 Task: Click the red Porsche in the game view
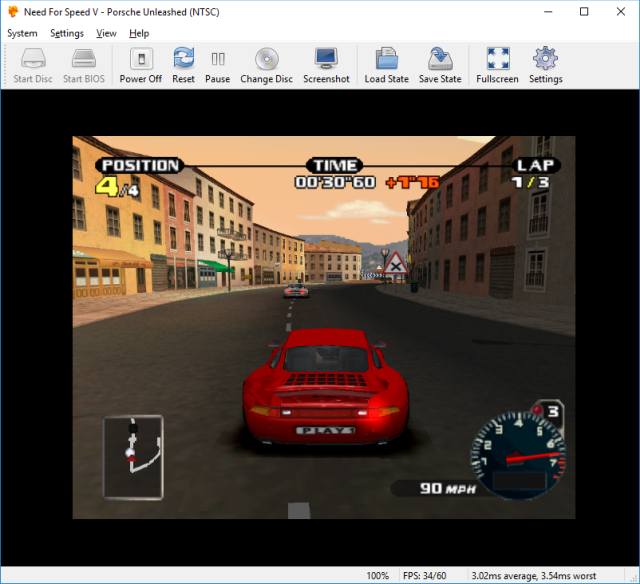click(x=326, y=385)
